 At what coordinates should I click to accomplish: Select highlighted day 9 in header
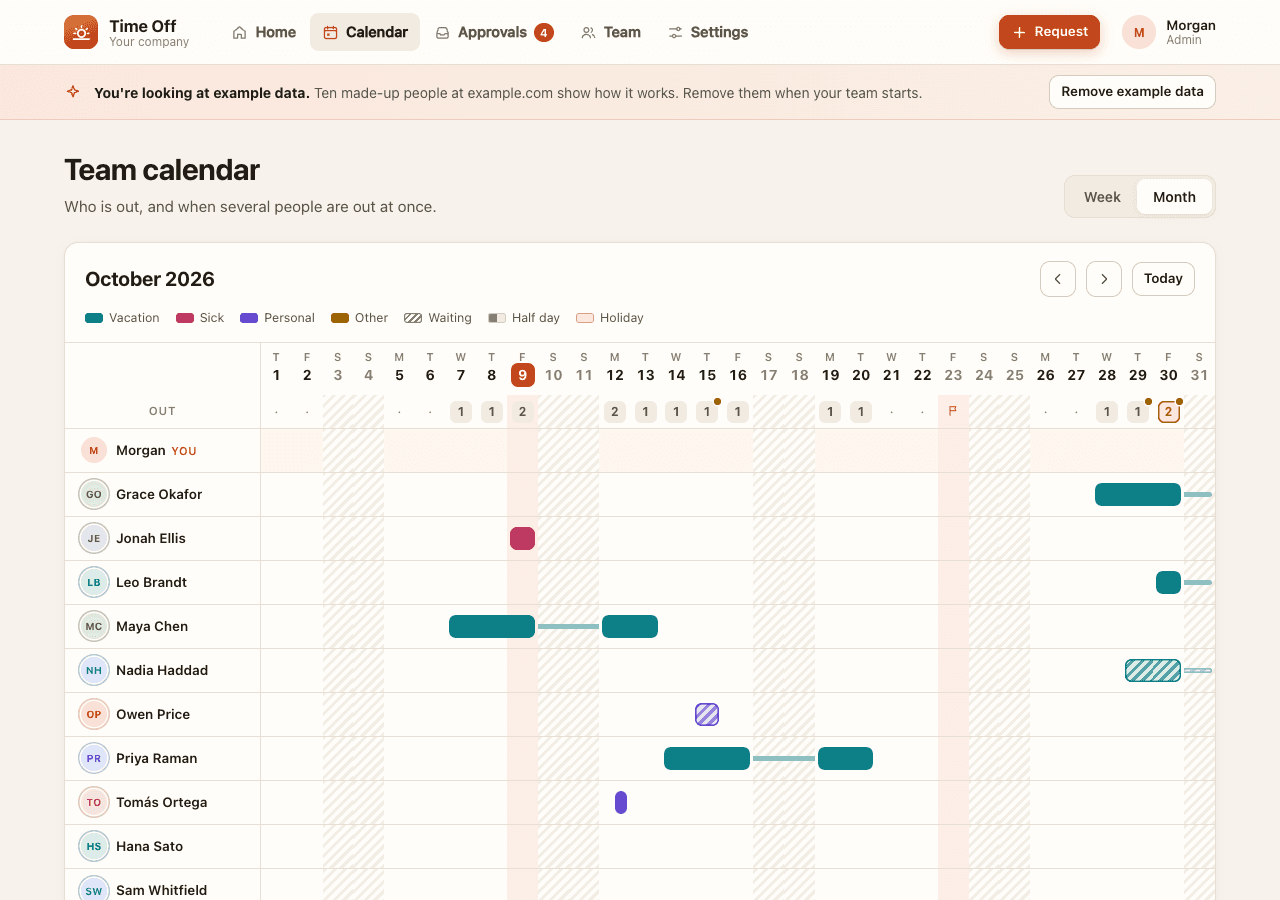pyautogui.click(x=523, y=375)
